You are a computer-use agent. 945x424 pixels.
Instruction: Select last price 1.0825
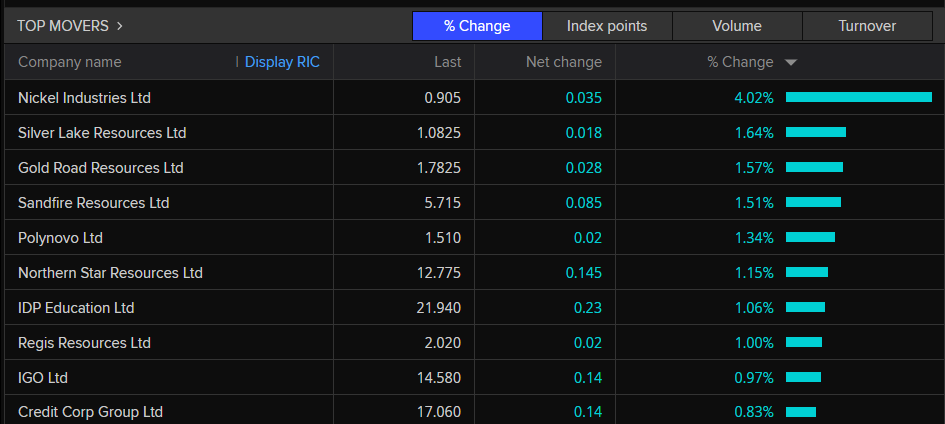439,132
